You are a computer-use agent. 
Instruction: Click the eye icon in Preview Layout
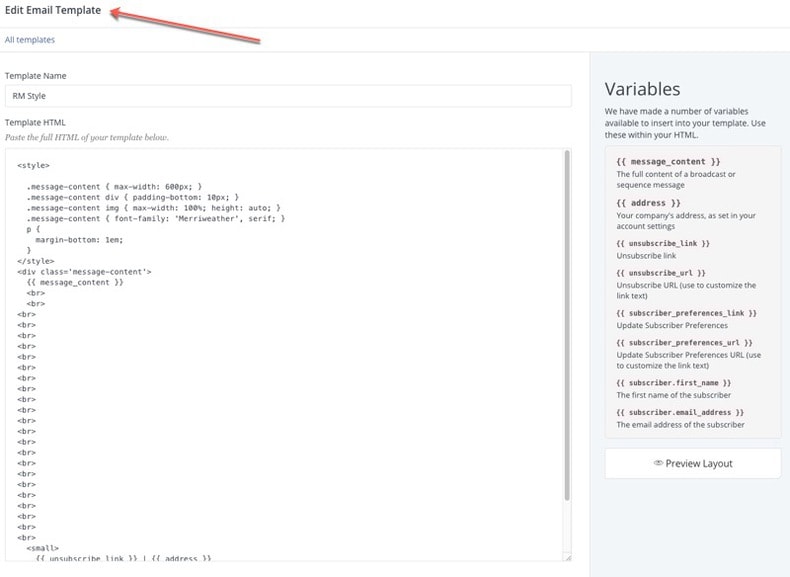click(658, 464)
